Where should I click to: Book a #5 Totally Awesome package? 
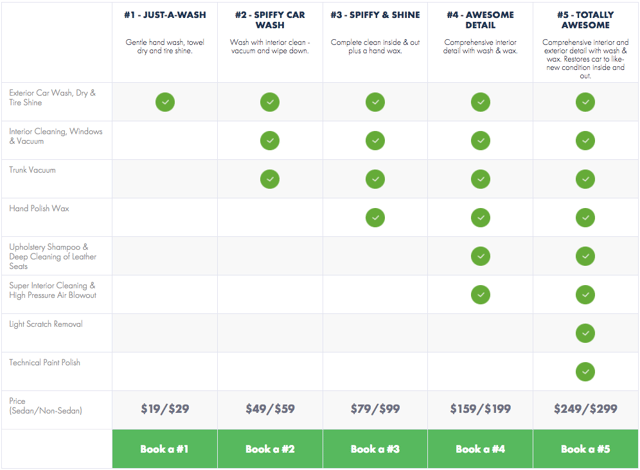(x=586, y=449)
